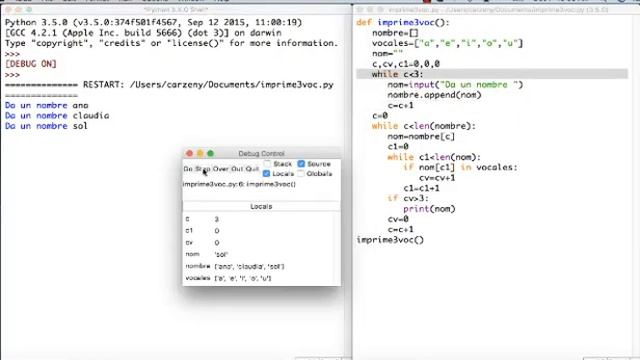
Task: Click shell input line 'Da un nombre sol'
Action: (46, 126)
